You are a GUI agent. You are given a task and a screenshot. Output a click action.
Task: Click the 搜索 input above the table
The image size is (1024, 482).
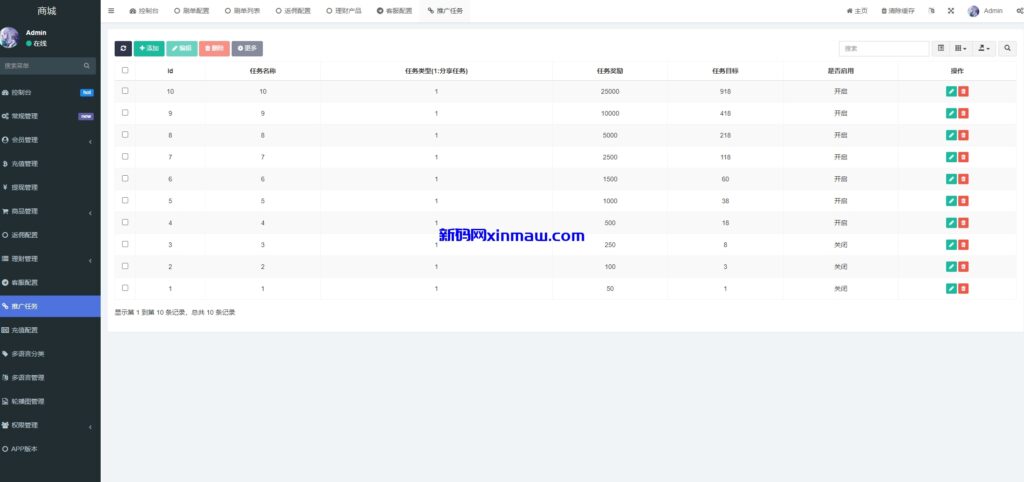point(883,48)
